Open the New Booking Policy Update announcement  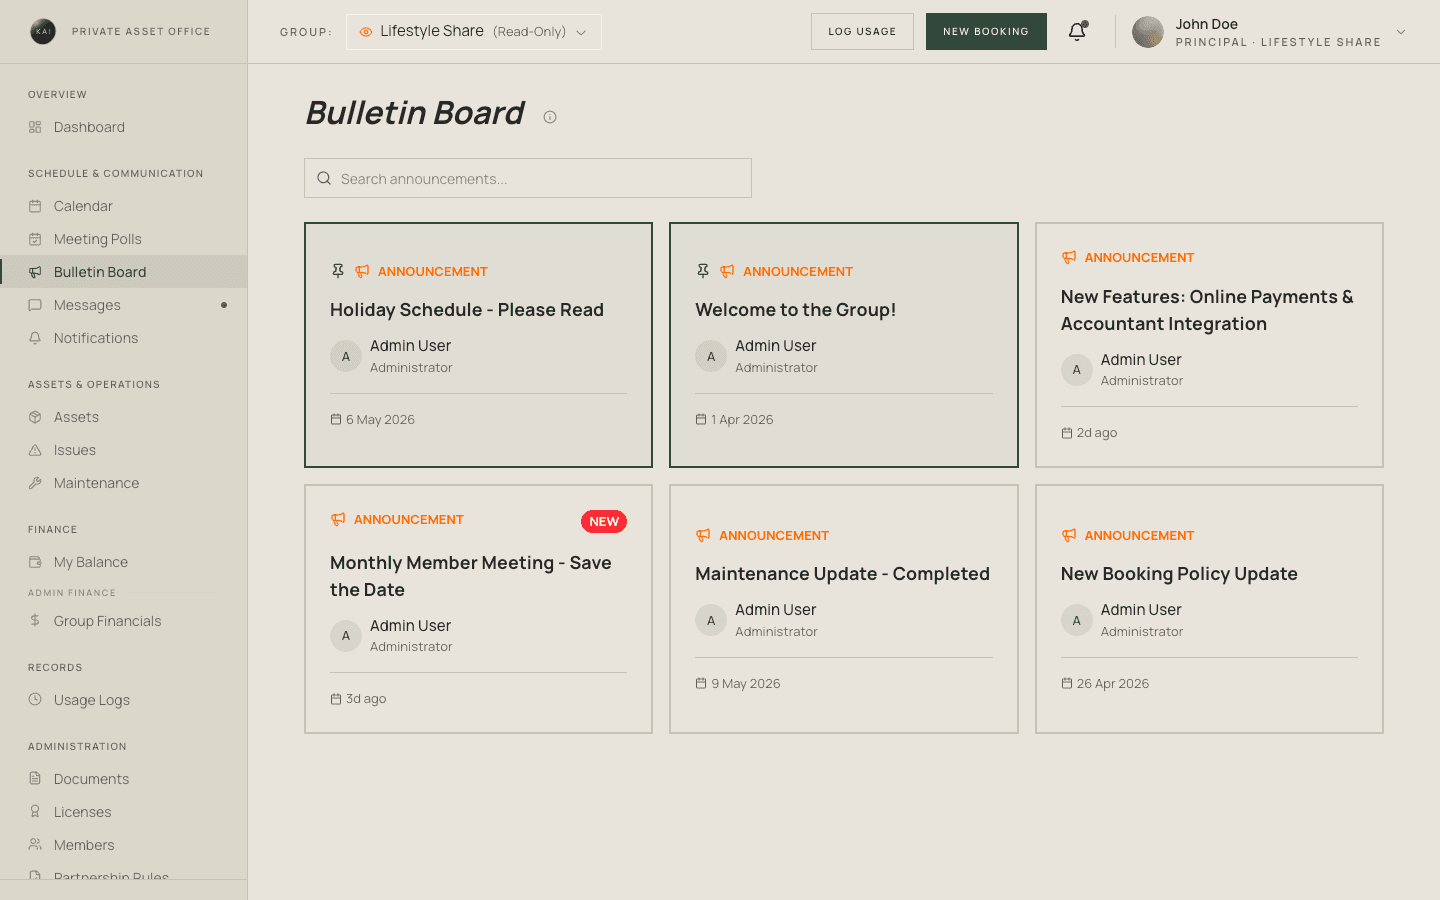(x=1209, y=609)
